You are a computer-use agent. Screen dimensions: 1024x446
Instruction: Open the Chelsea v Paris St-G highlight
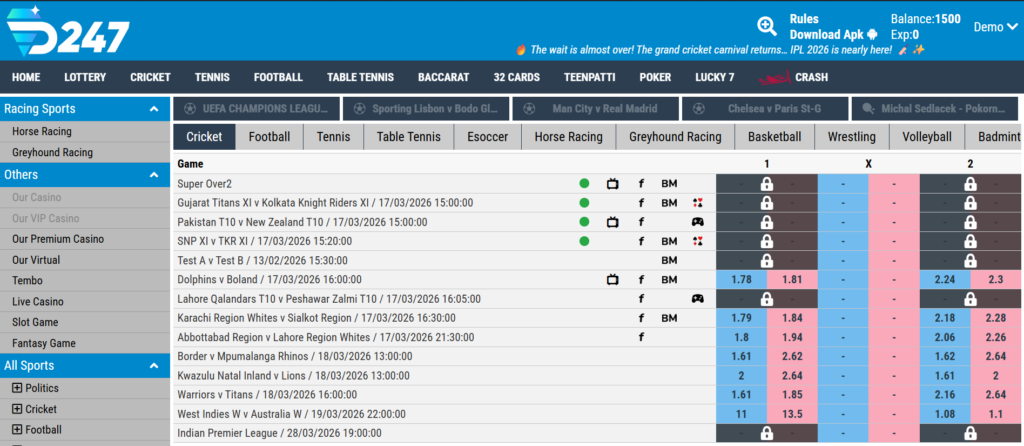click(x=765, y=108)
